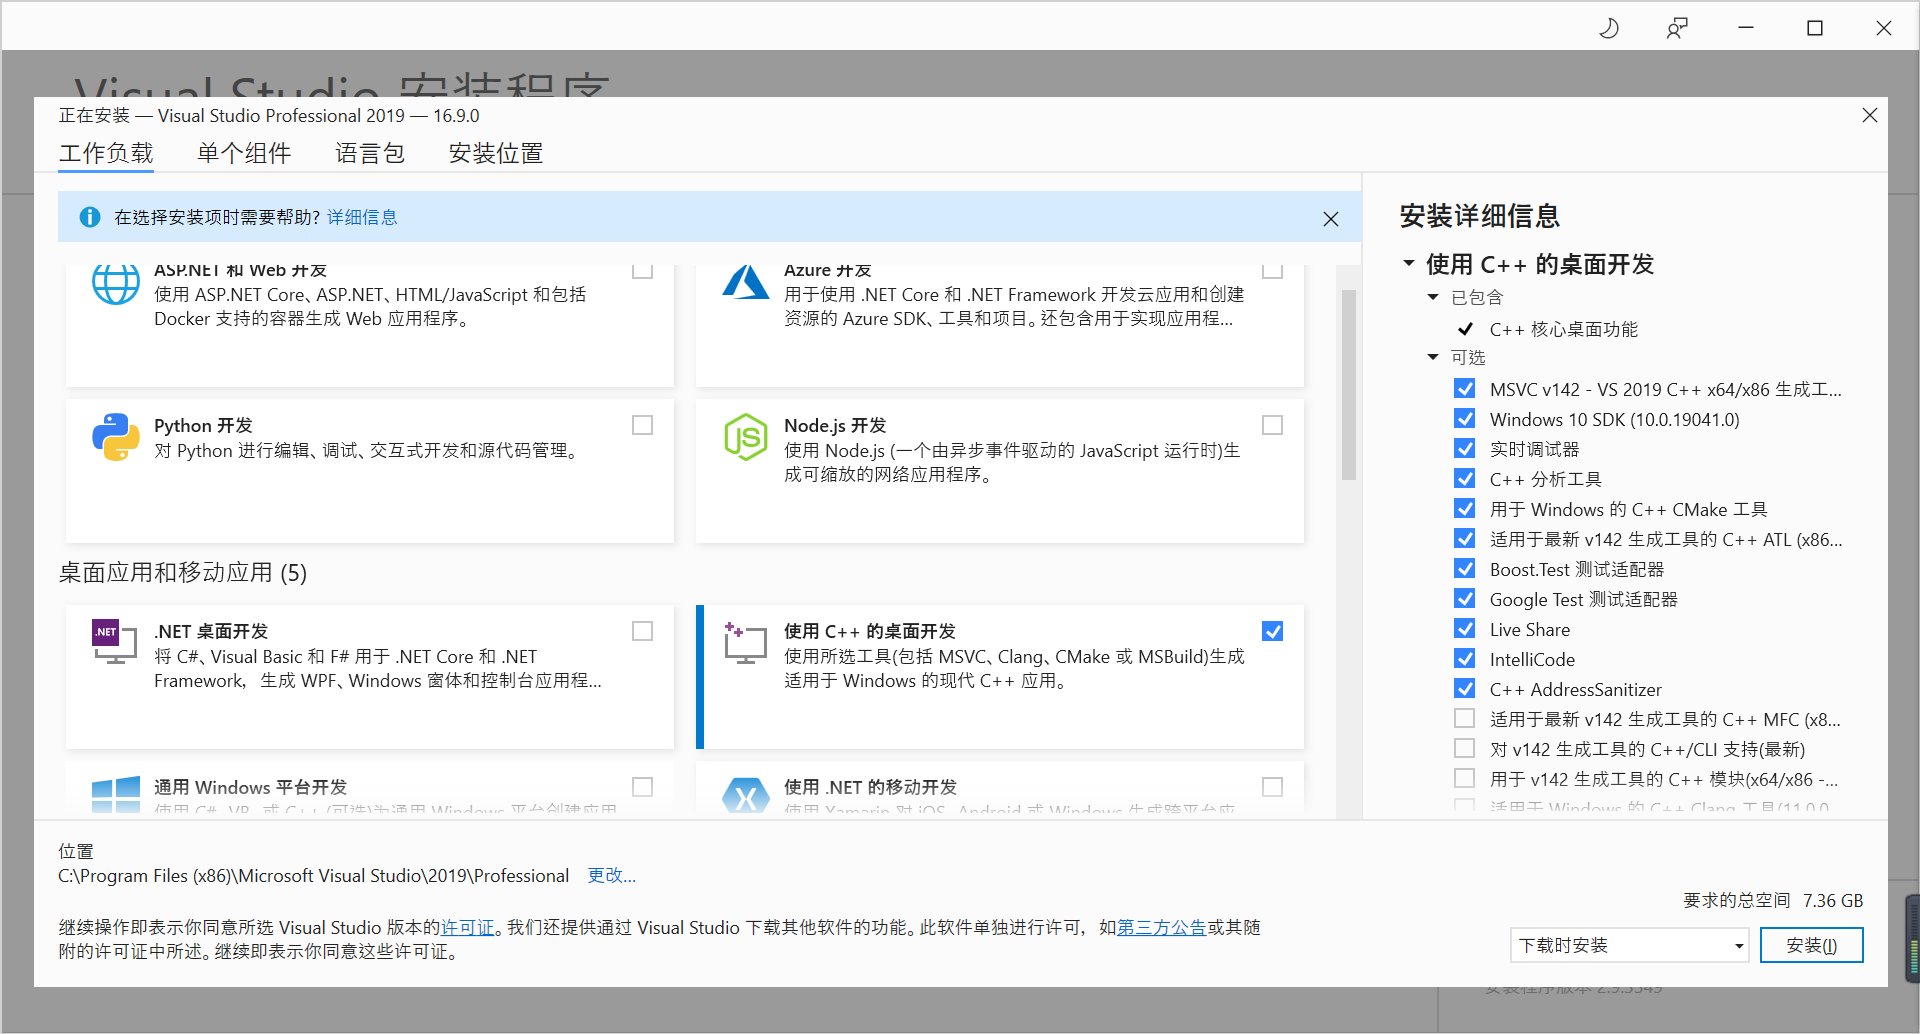Check C++/CLI support for v142 option
This screenshot has width=1920, height=1034.
pyautogui.click(x=1465, y=748)
